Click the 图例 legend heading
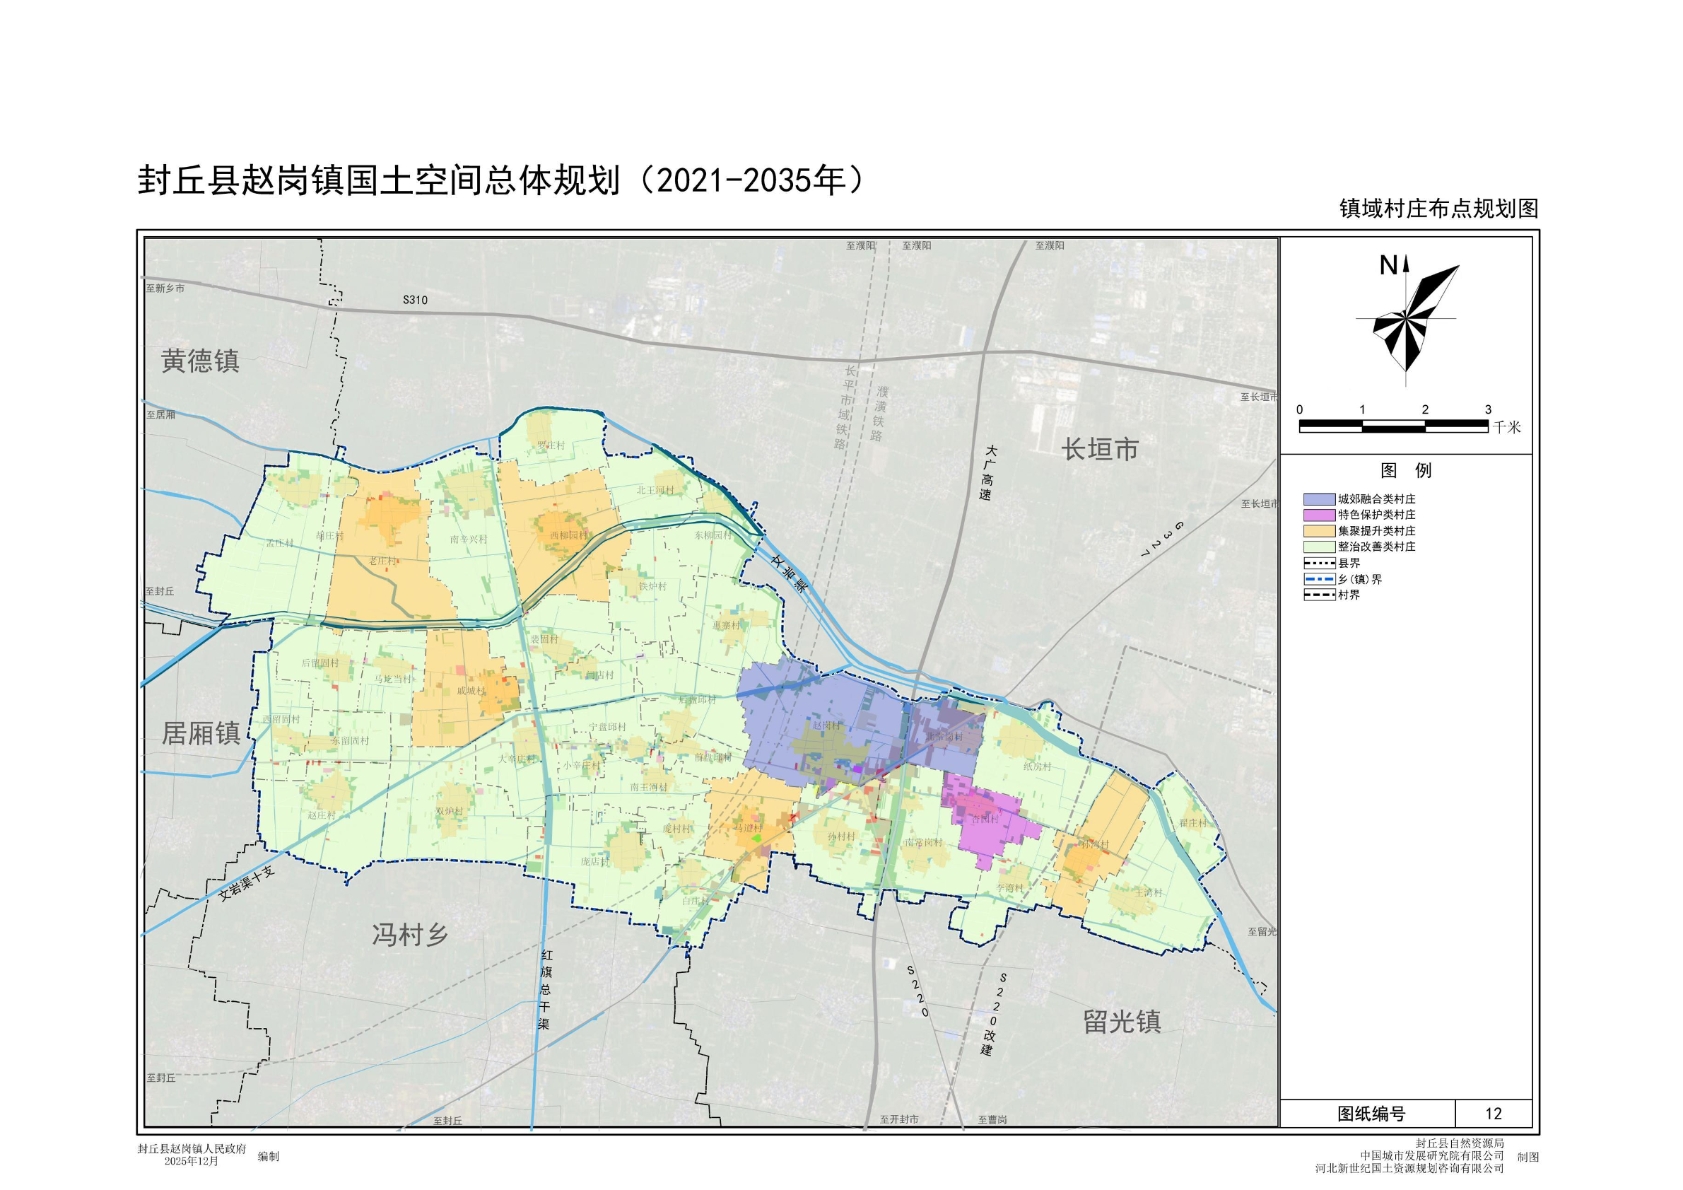This screenshot has width=1683, height=1190. [1405, 471]
